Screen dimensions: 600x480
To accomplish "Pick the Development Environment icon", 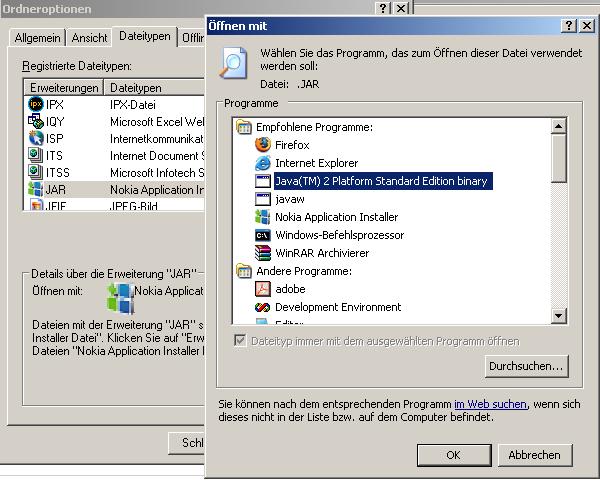I will click(x=263, y=307).
